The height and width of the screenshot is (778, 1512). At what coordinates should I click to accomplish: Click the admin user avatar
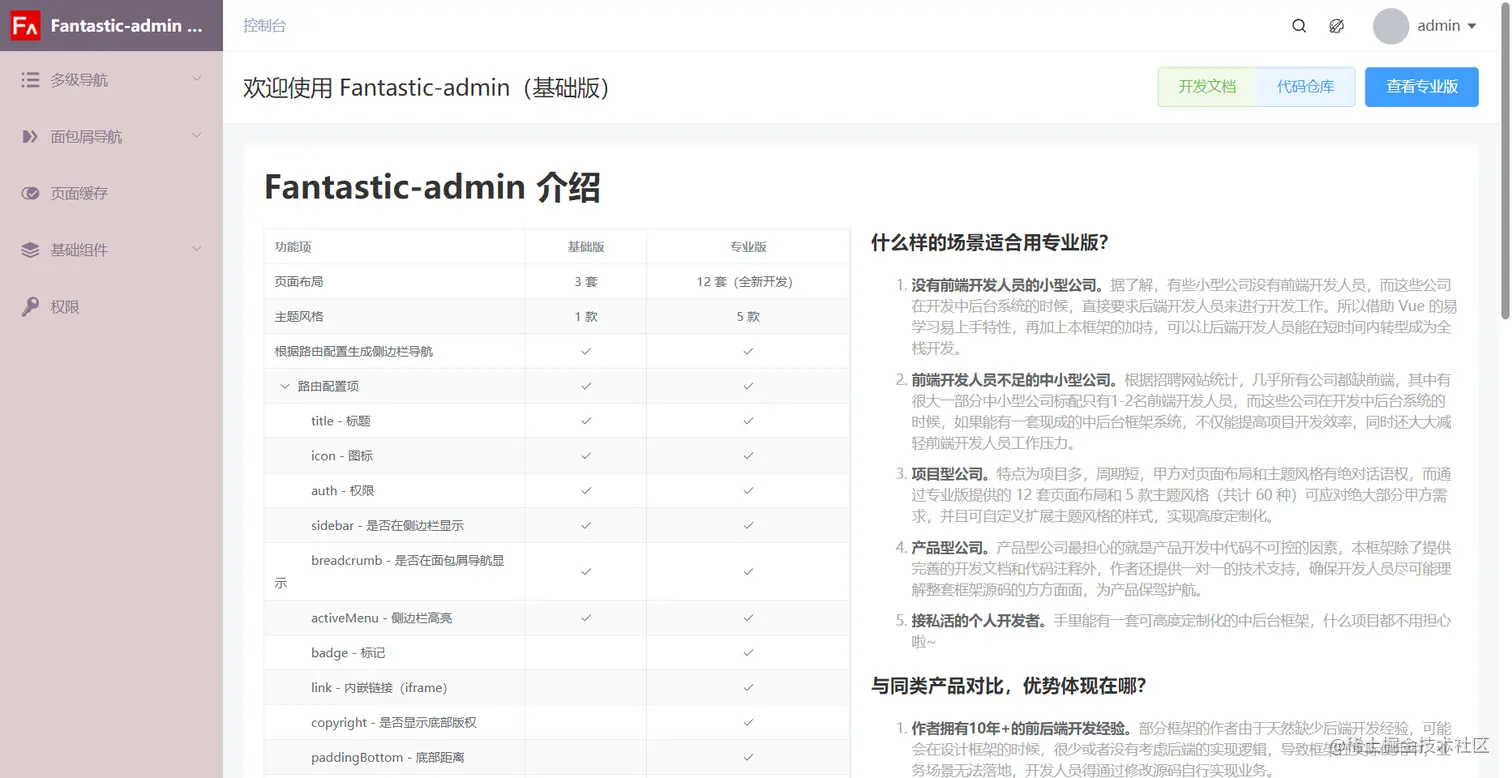click(1391, 26)
